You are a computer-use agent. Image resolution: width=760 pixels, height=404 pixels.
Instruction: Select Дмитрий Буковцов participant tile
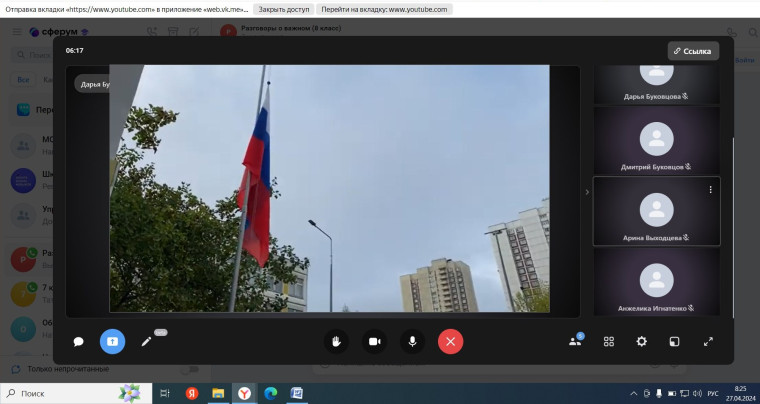(x=656, y=141)
